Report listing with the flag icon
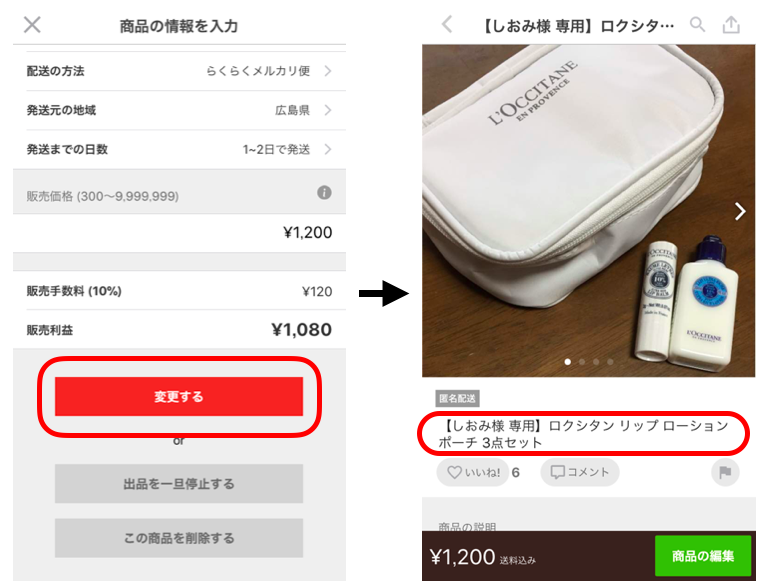 click(x=725, y=472)
